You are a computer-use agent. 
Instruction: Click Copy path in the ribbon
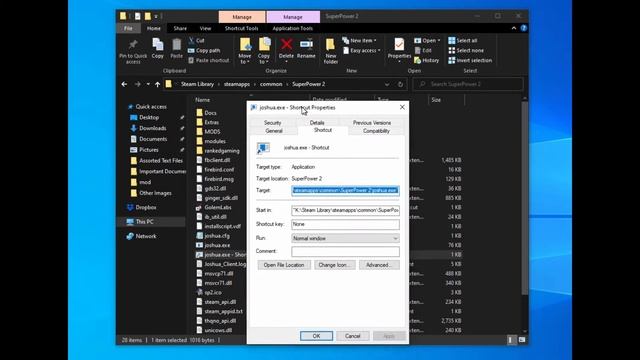[204, 50]
